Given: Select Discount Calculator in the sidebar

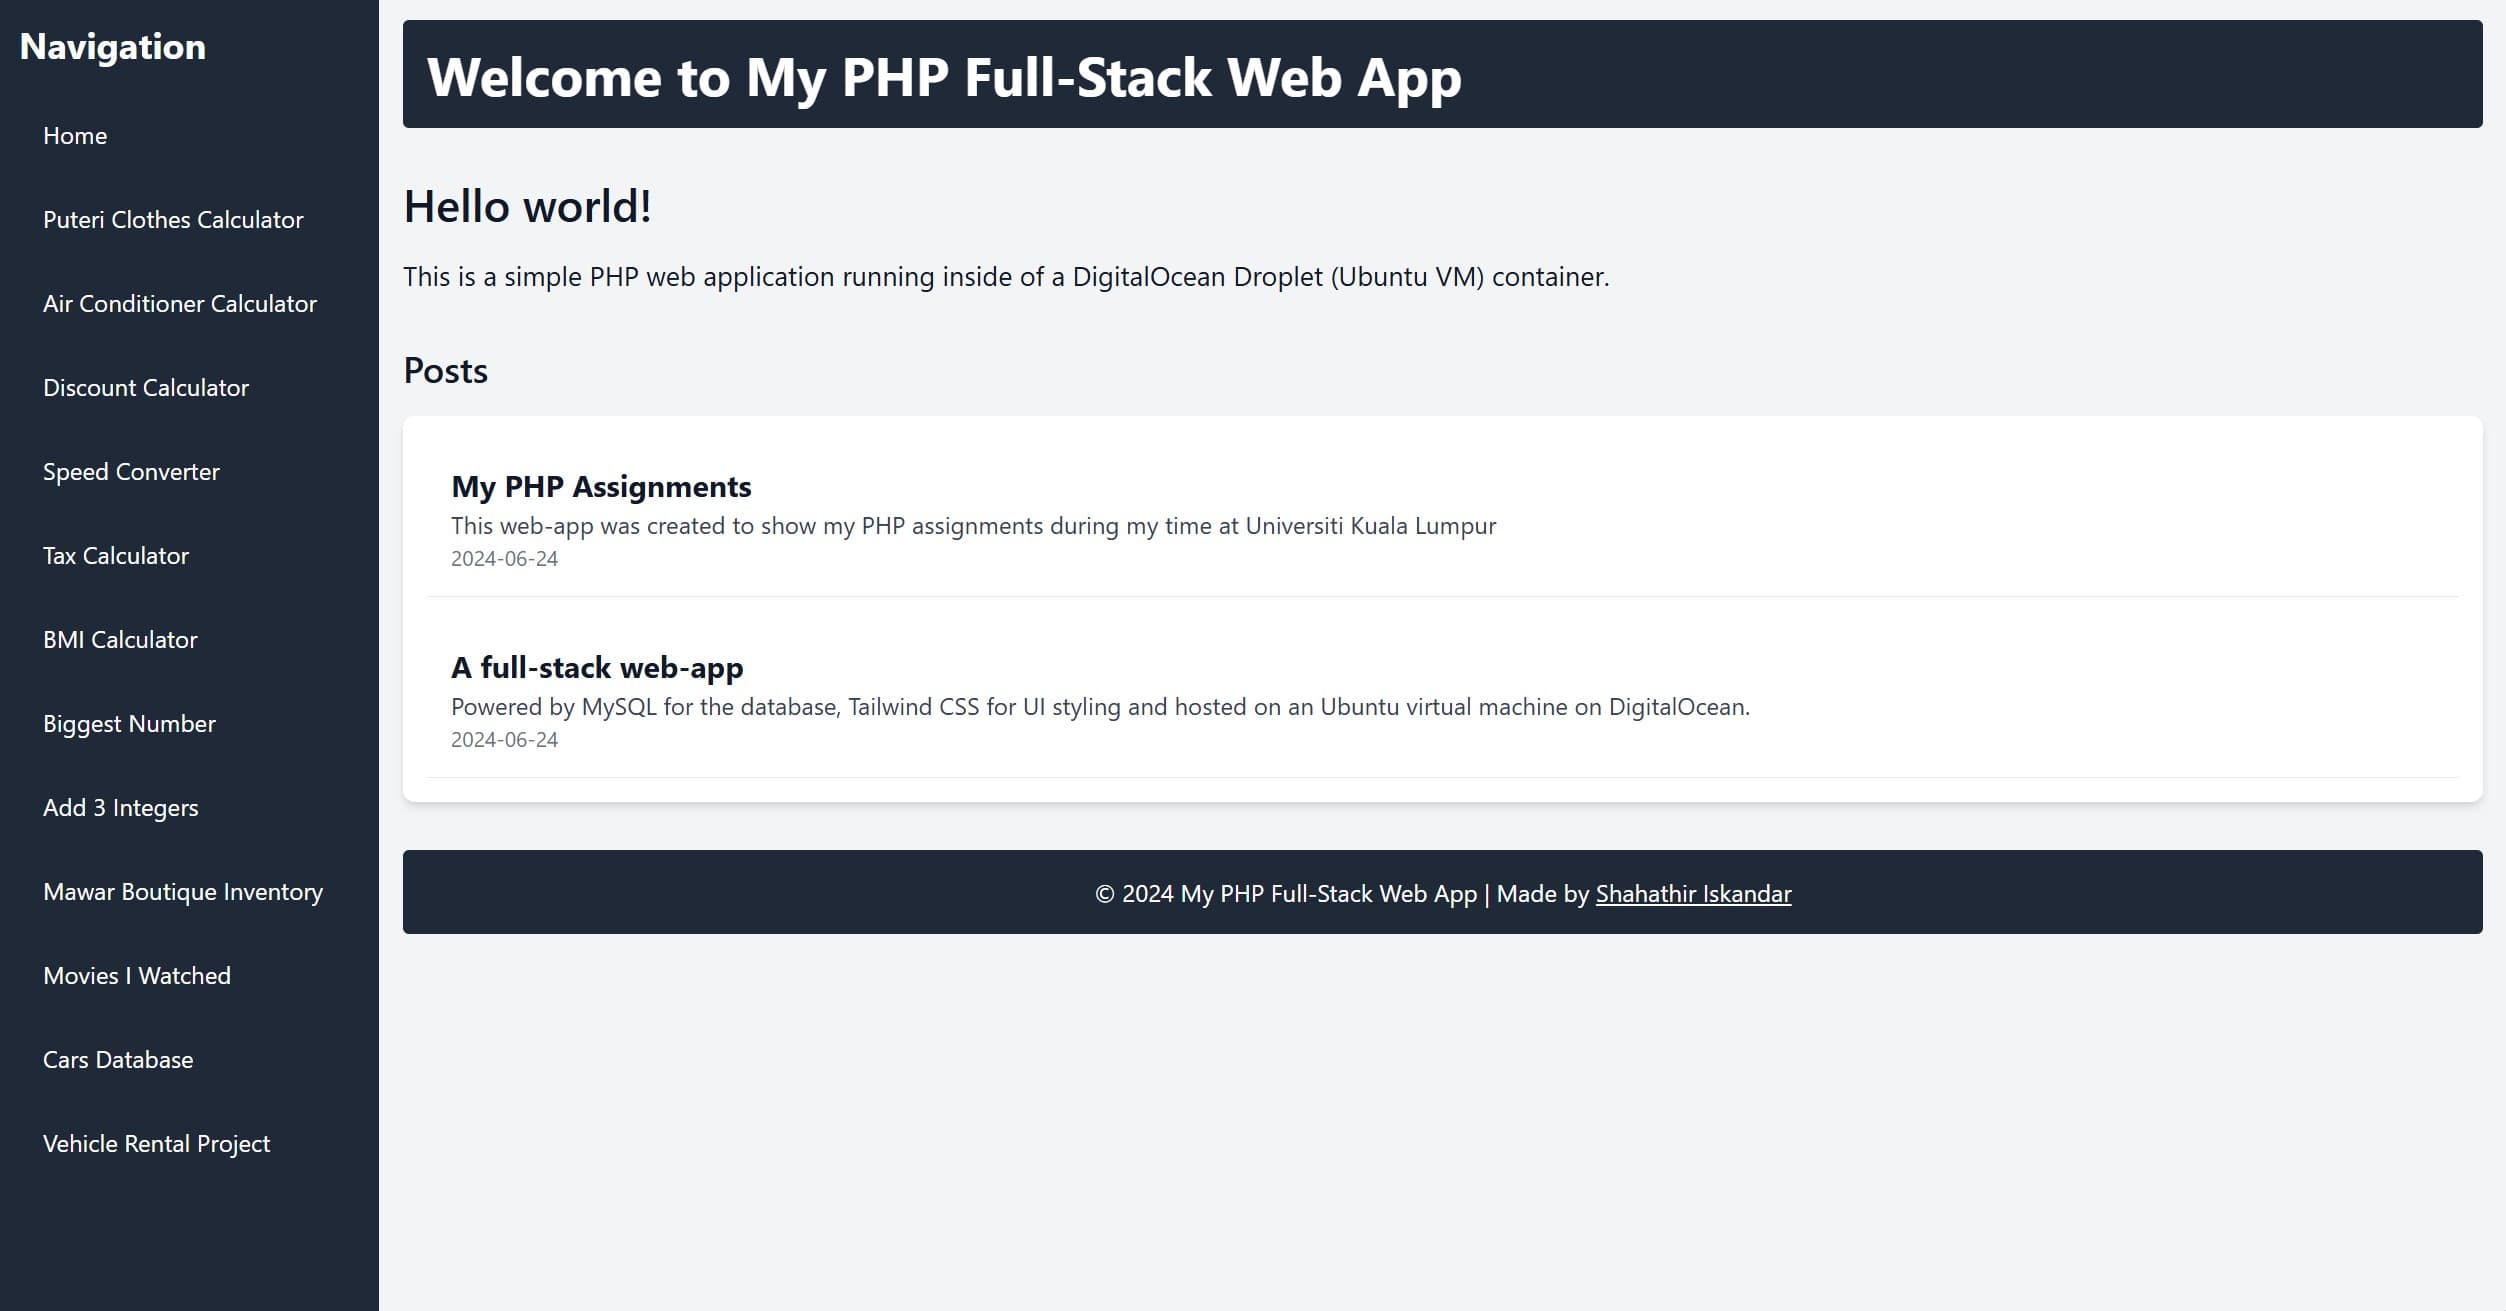Looking at the screenshot, I should pyautogui.click(x=146, y=388).
